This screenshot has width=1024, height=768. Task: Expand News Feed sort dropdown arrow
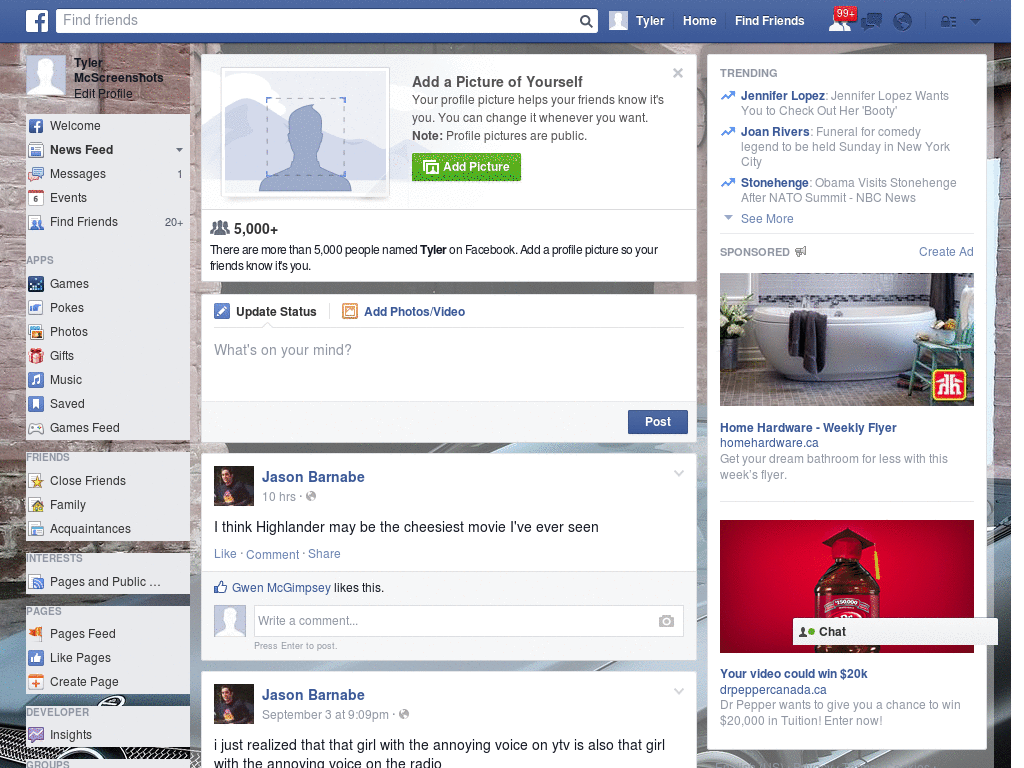[x=179, y=150]
